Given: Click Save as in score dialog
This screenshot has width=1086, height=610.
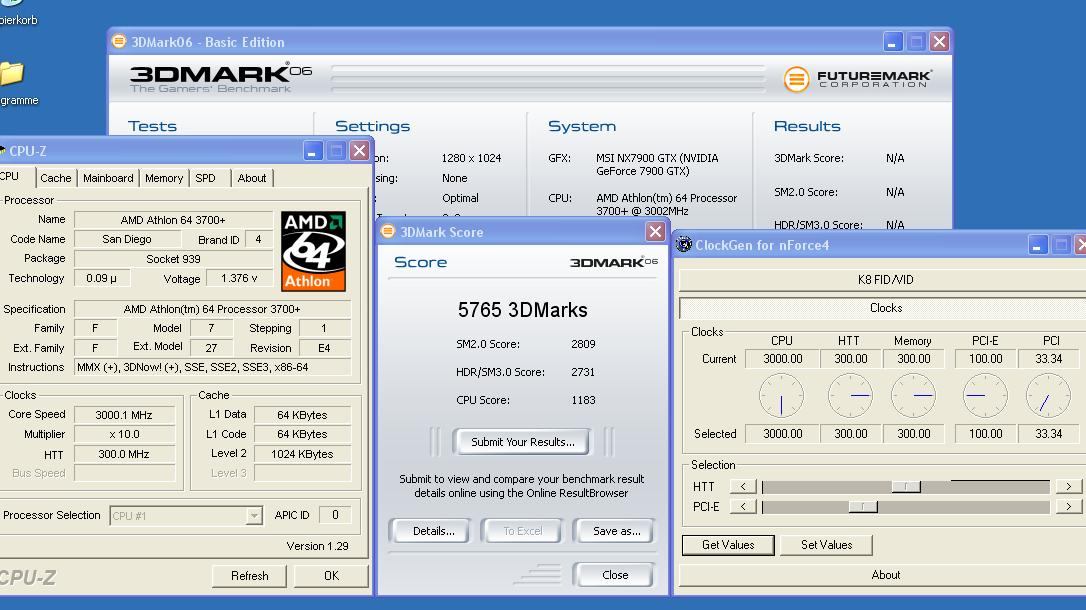Looking at the screenshot, I should pyautogui.click(x=616, y=531).
